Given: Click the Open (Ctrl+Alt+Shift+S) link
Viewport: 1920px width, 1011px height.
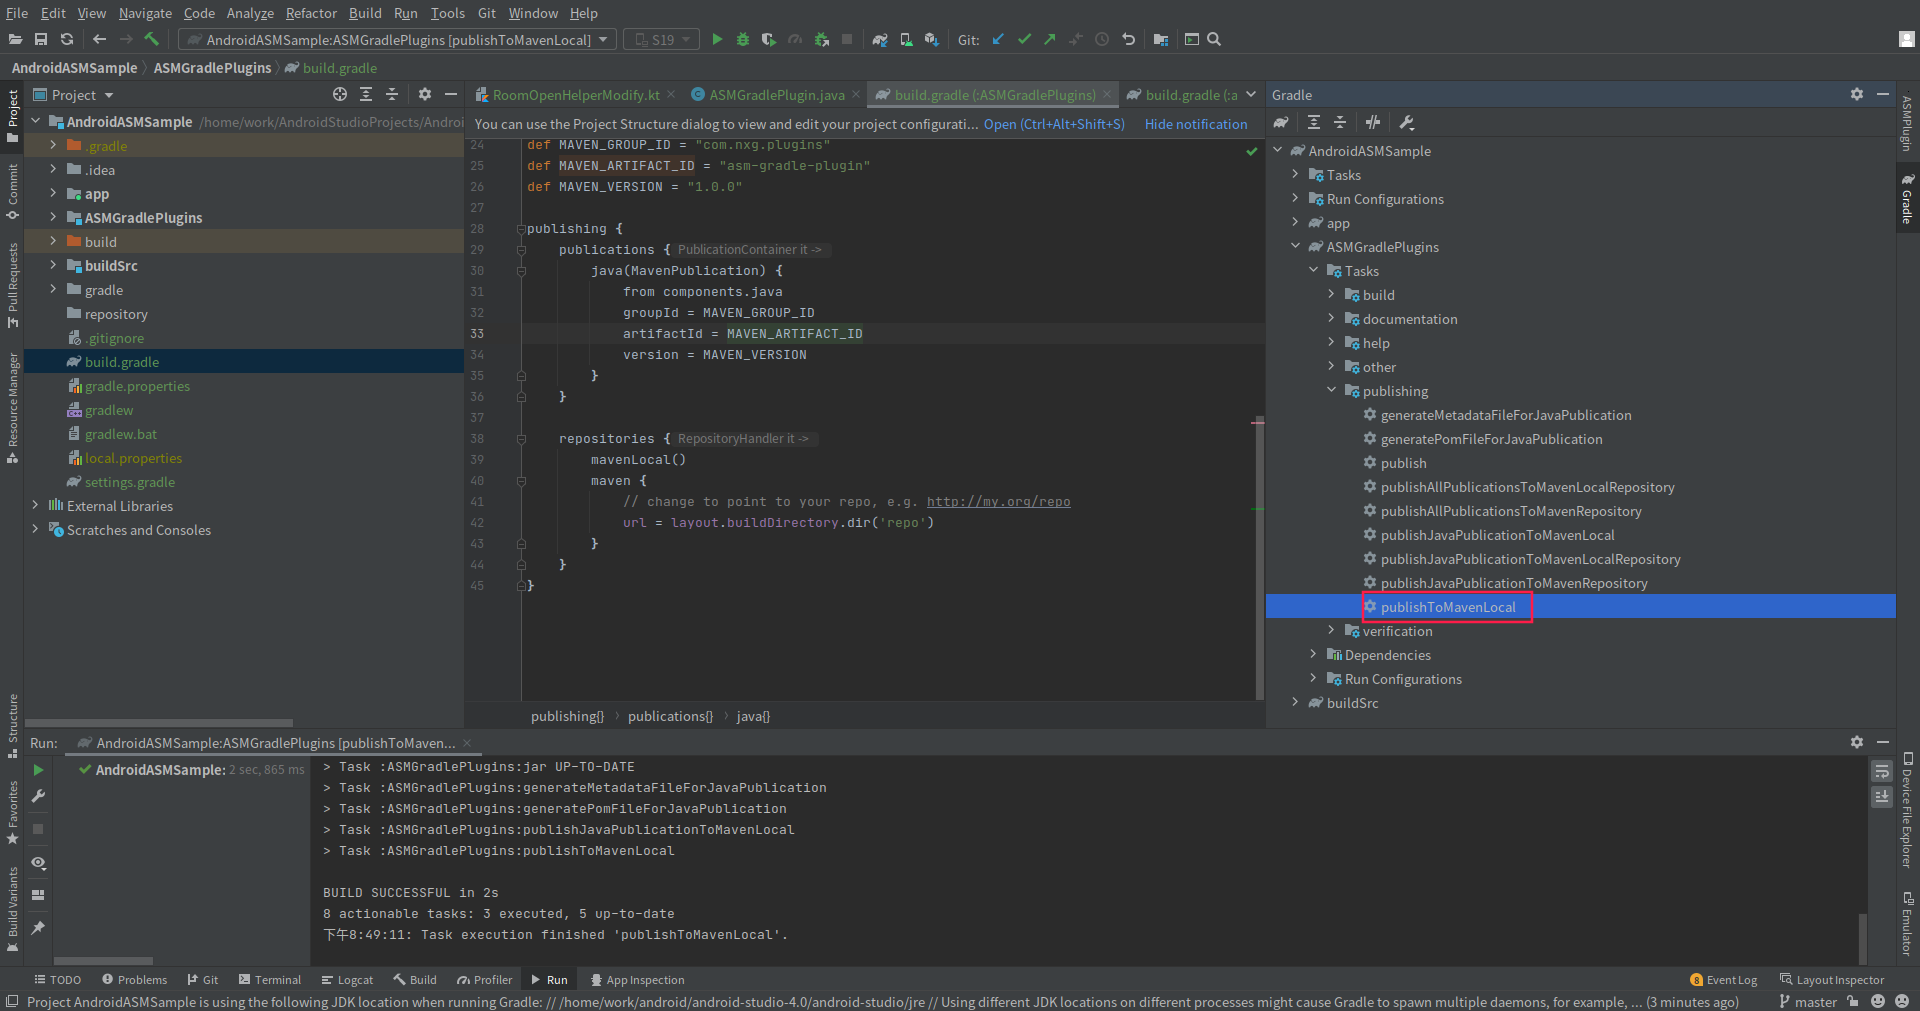Looking at the screenshot, I should (1054, 124).
